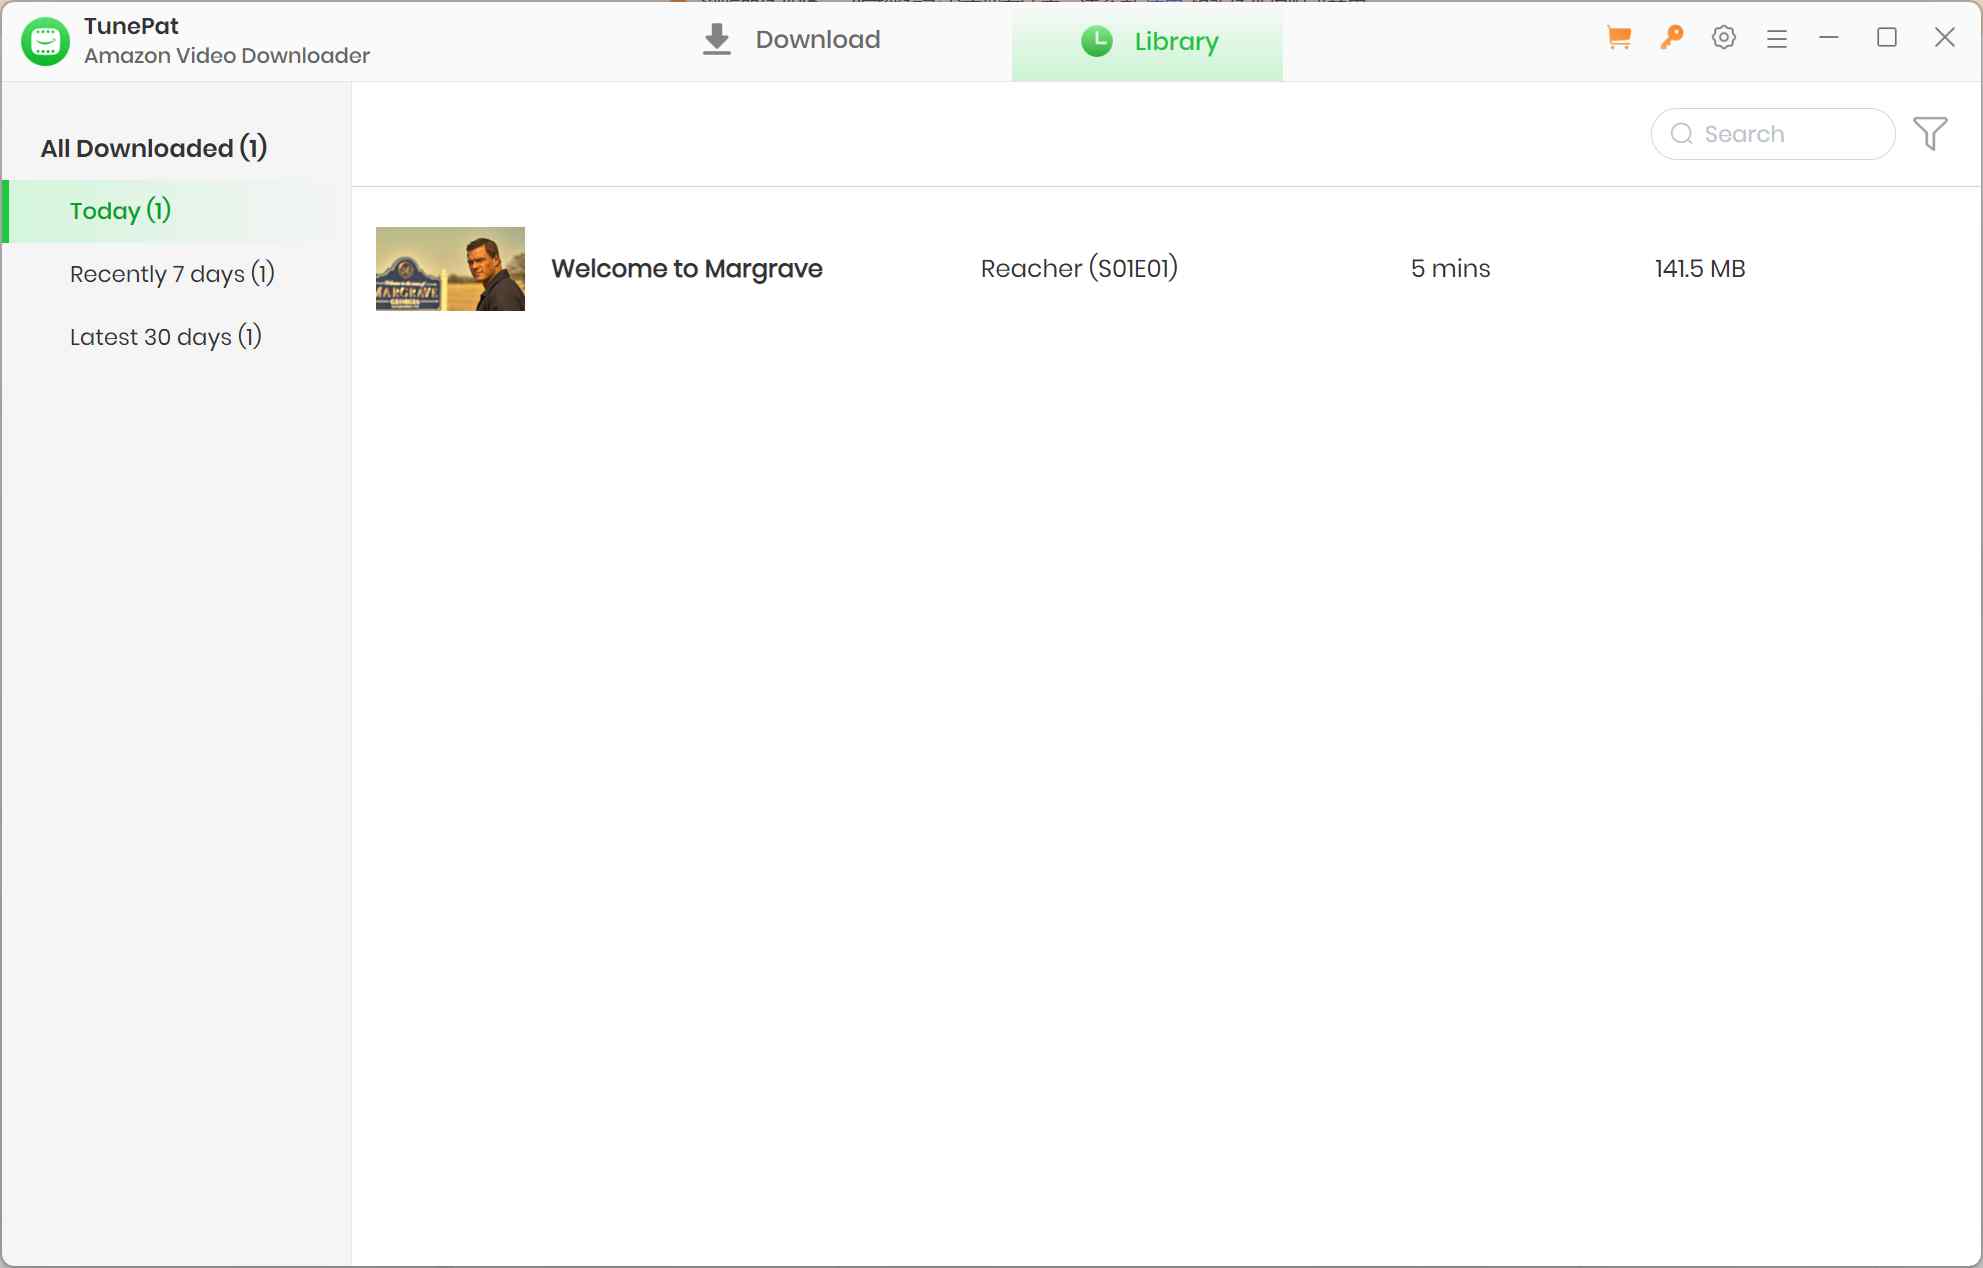Click the TunePat app logo
Screen dimensions: 1983x1268
(x=45, y=41)
